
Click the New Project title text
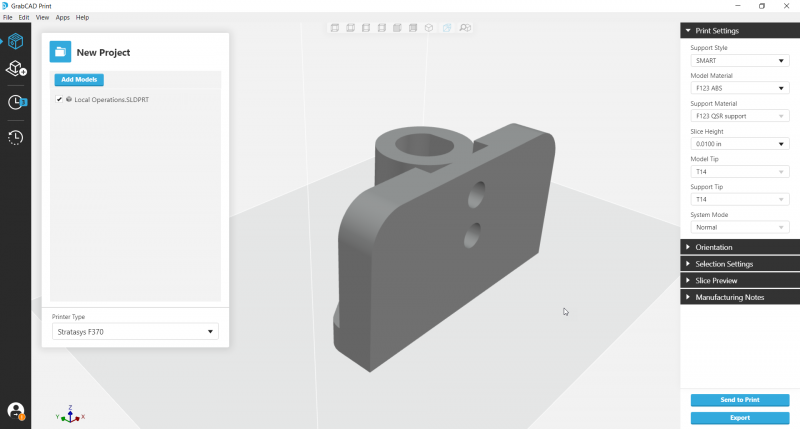103,53
